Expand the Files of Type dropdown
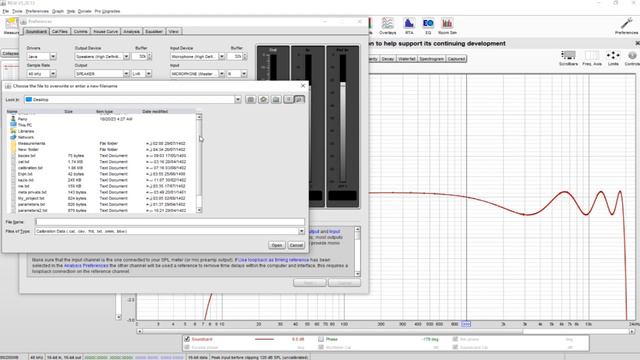Viewport: 640px width, 360px height. (301, 231)
